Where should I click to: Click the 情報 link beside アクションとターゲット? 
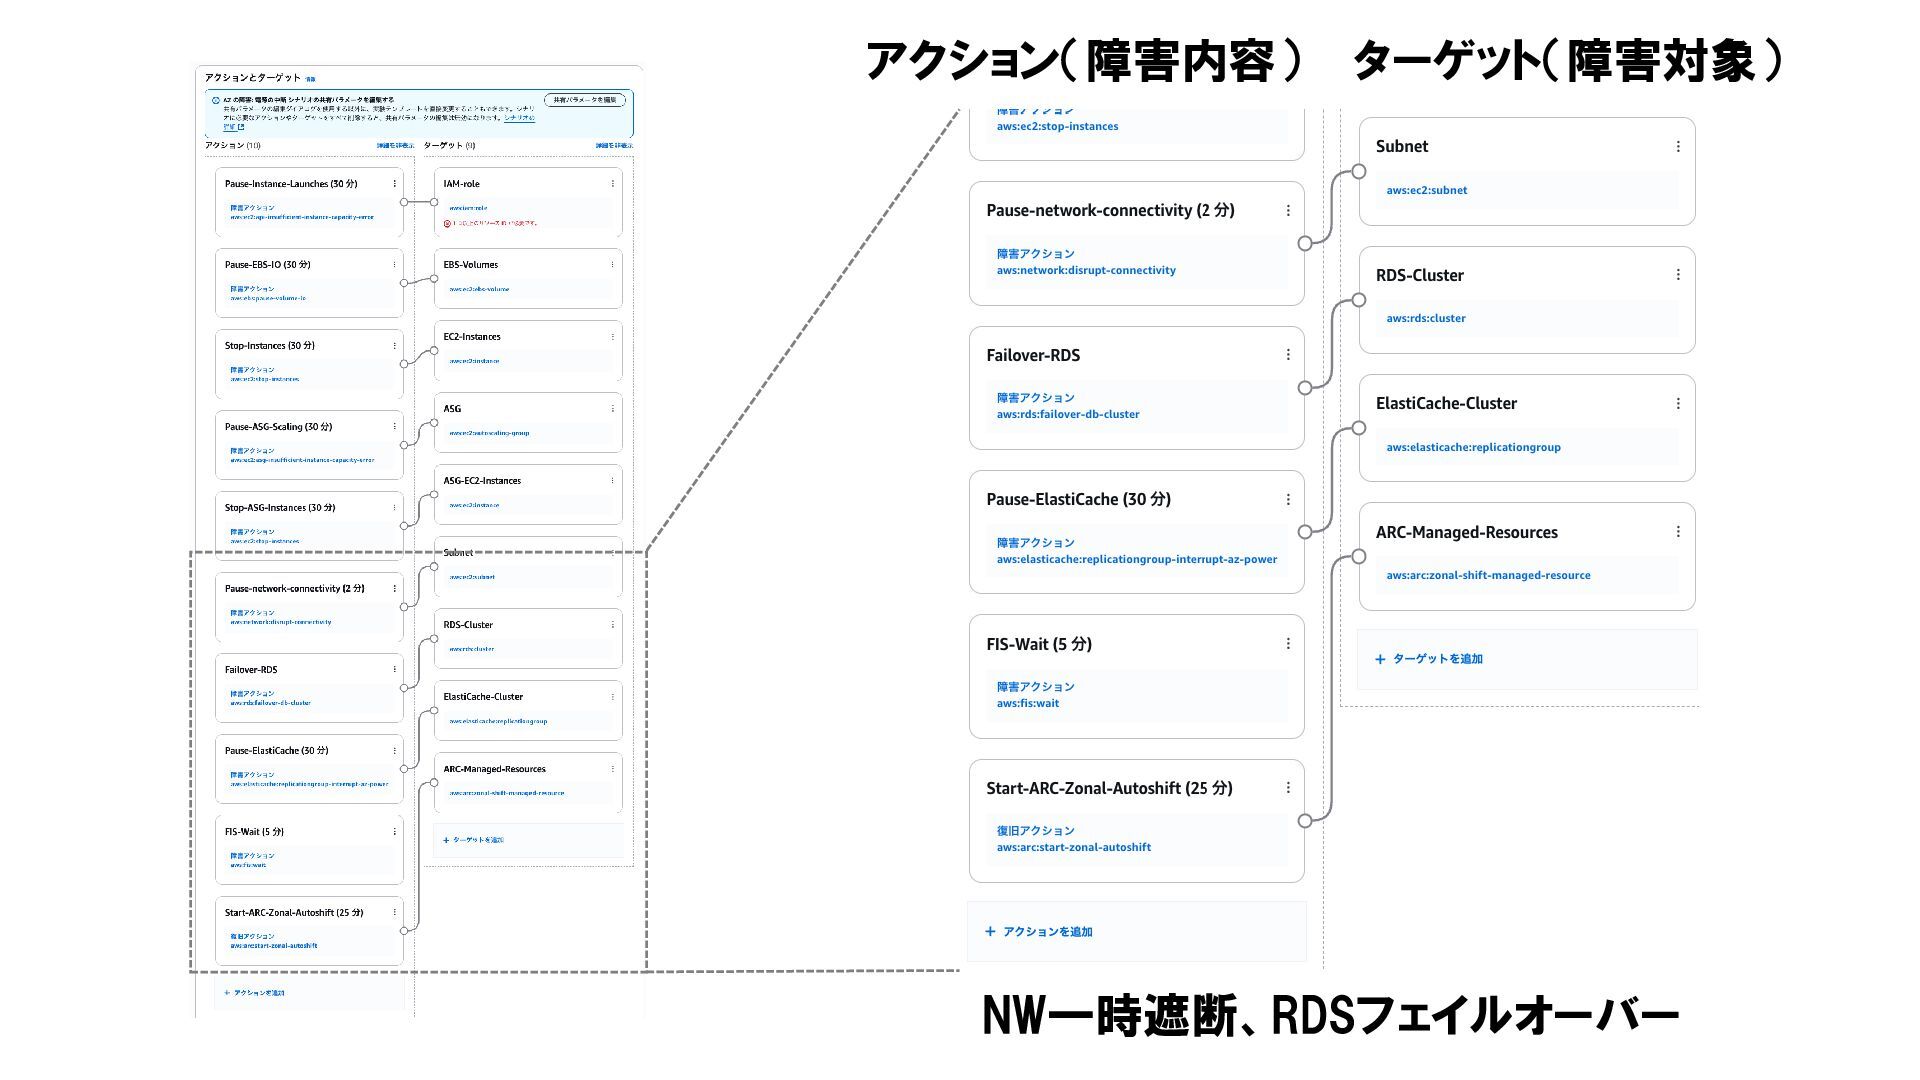click(310, 79)
